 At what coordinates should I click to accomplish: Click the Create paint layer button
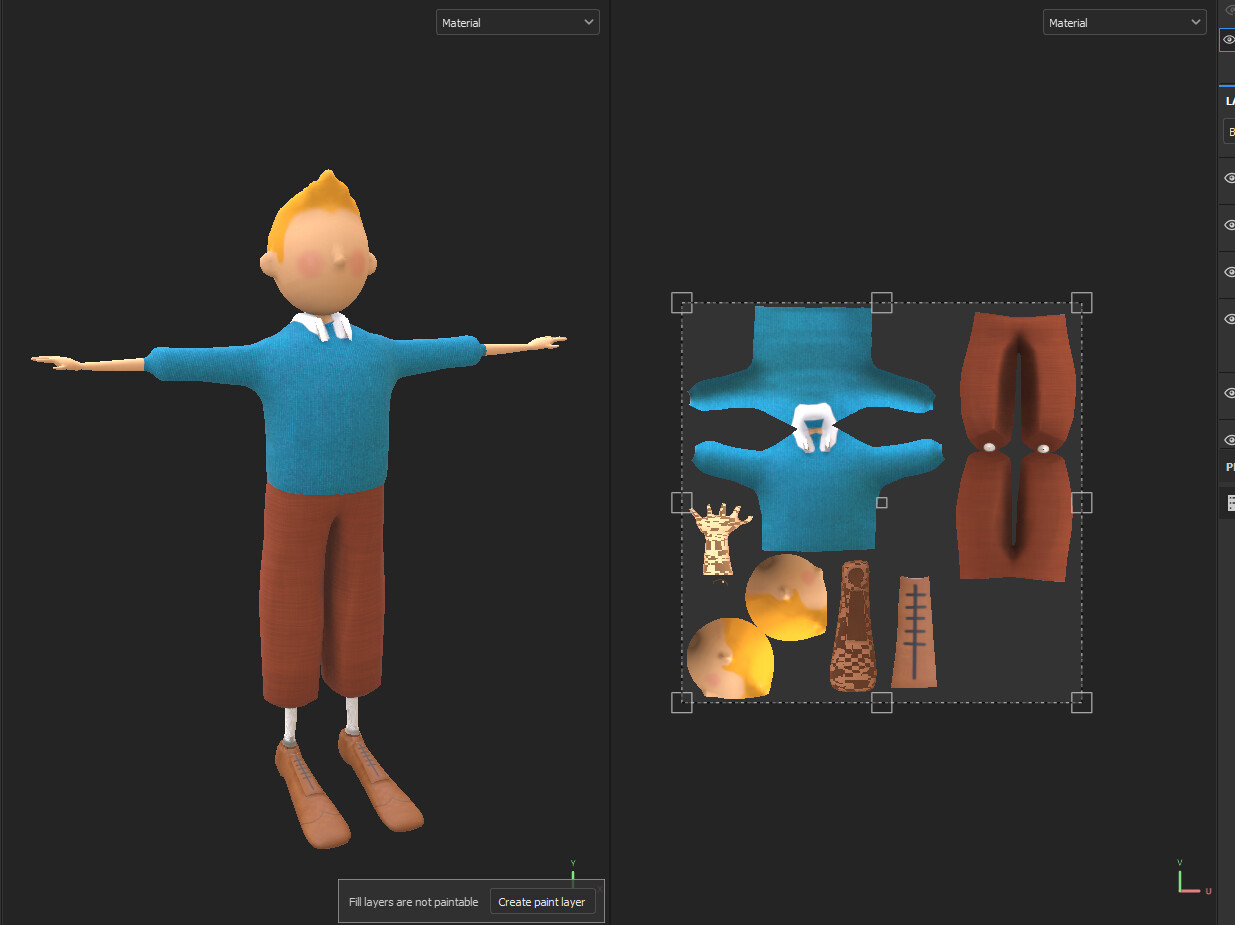[542, 902]
